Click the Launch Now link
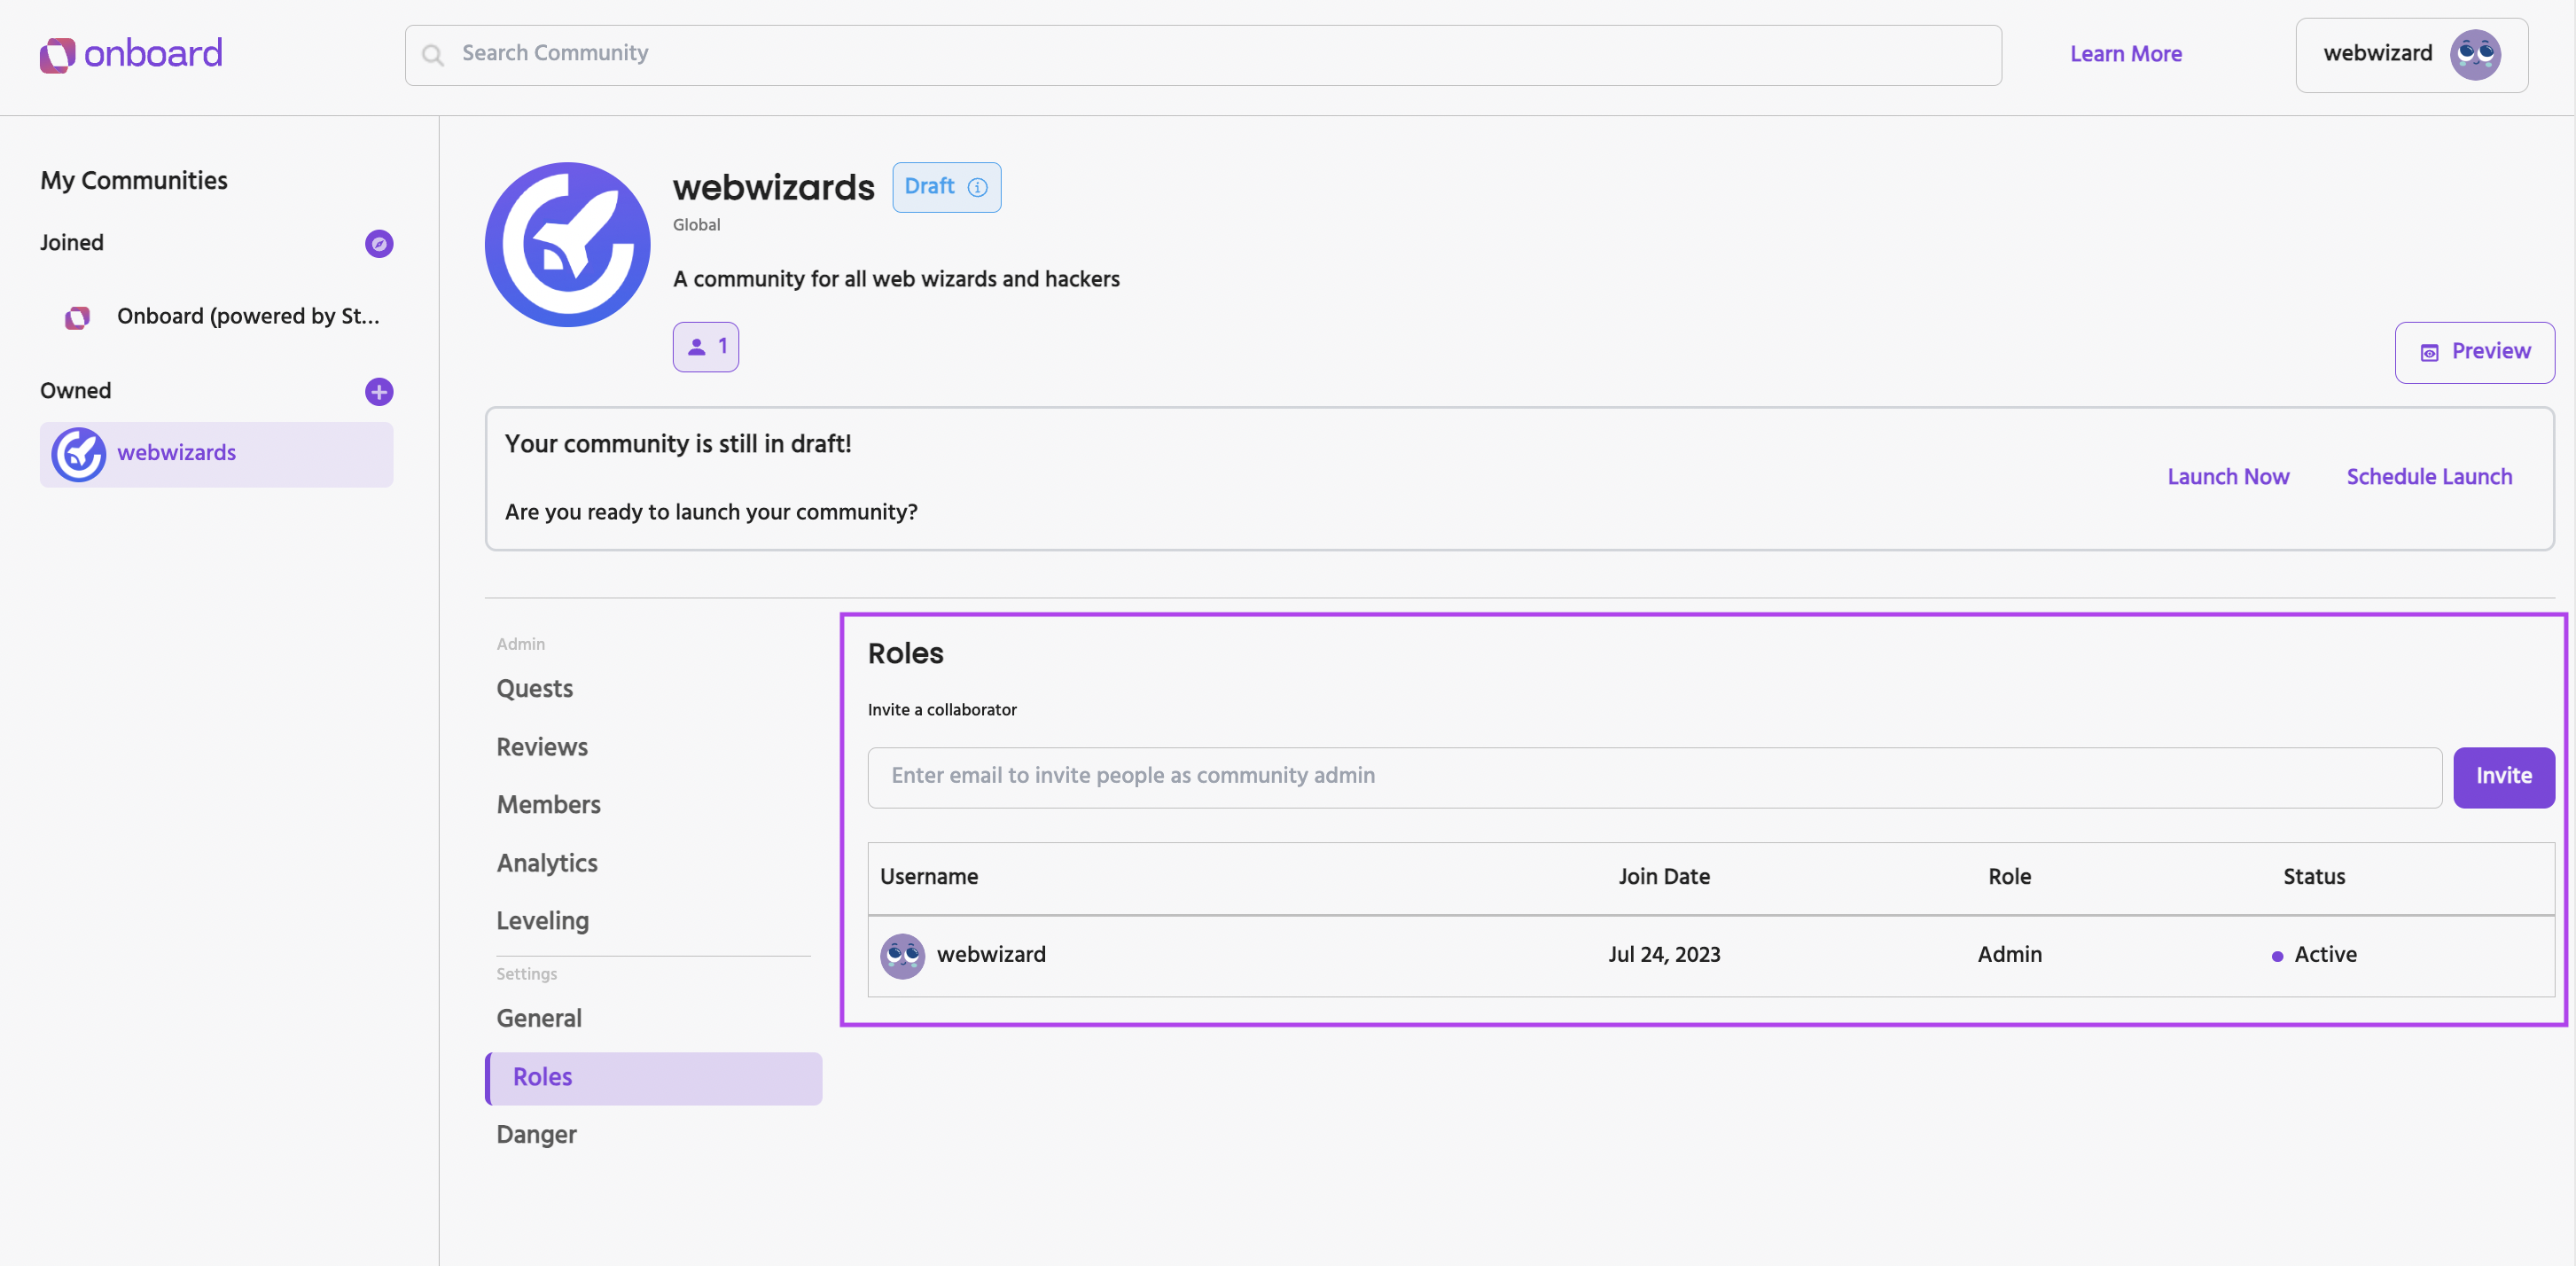This screenshot has width=2576, height=1266. pyautogui.click(x=2228, y=477)
